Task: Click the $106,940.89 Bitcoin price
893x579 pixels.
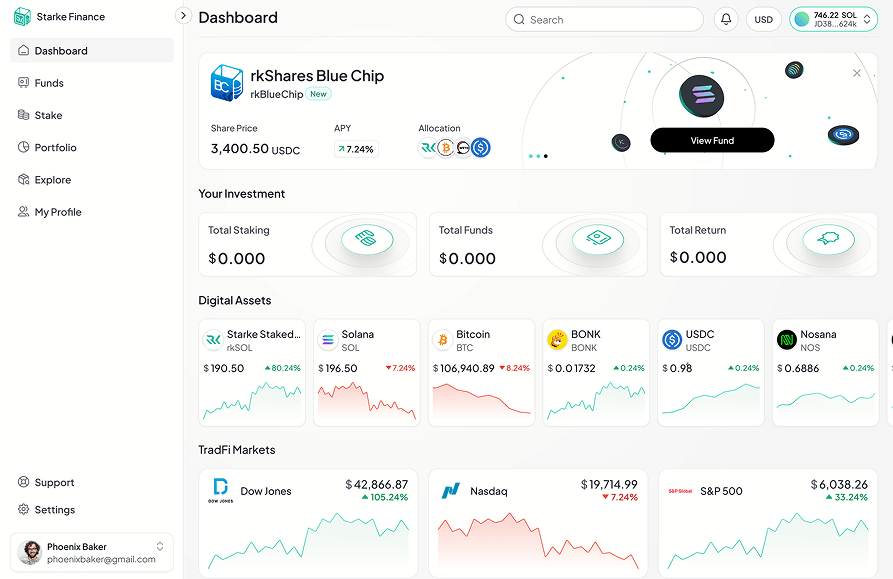Action: [x=464, y=368]
